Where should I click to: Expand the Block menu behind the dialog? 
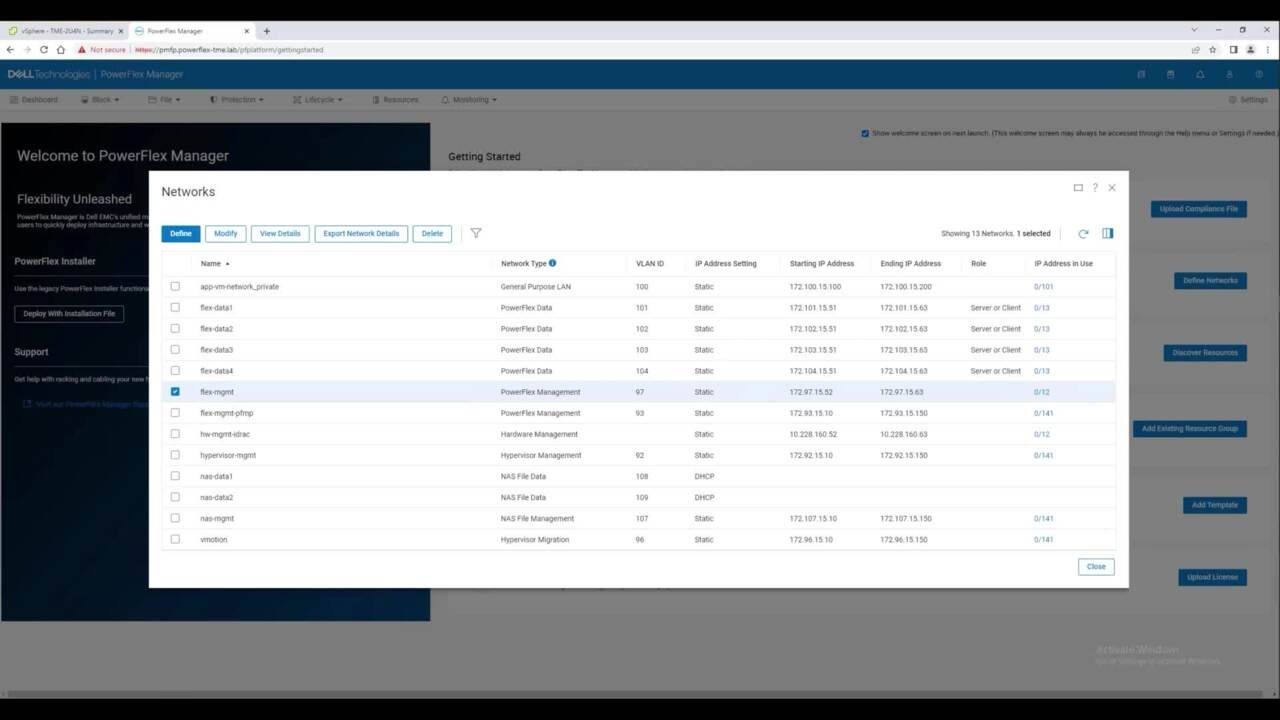pyautogui.click(x=100, y=100)
